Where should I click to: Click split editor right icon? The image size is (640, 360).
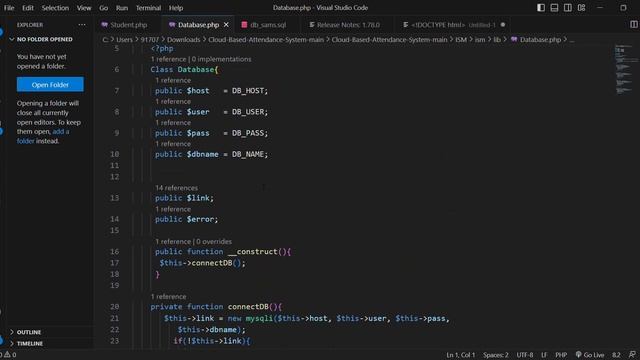point(633,24)
